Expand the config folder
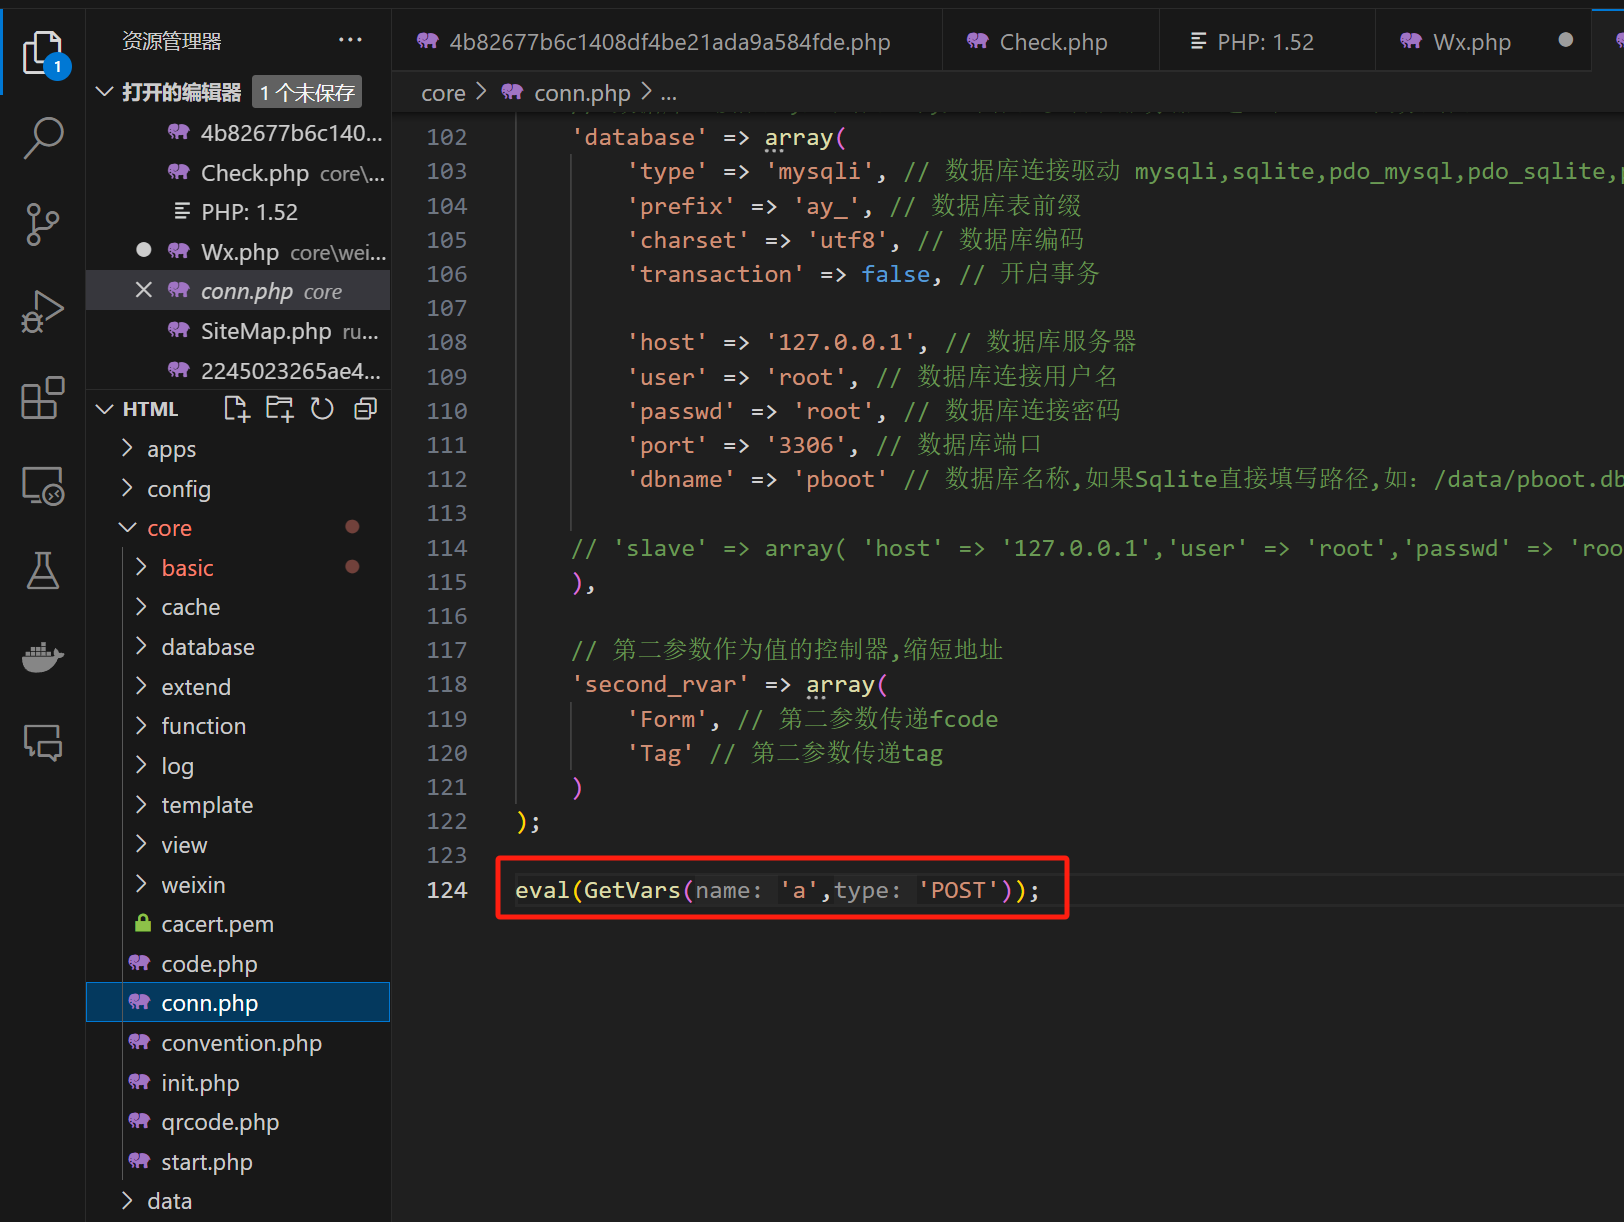 point(127,488)
